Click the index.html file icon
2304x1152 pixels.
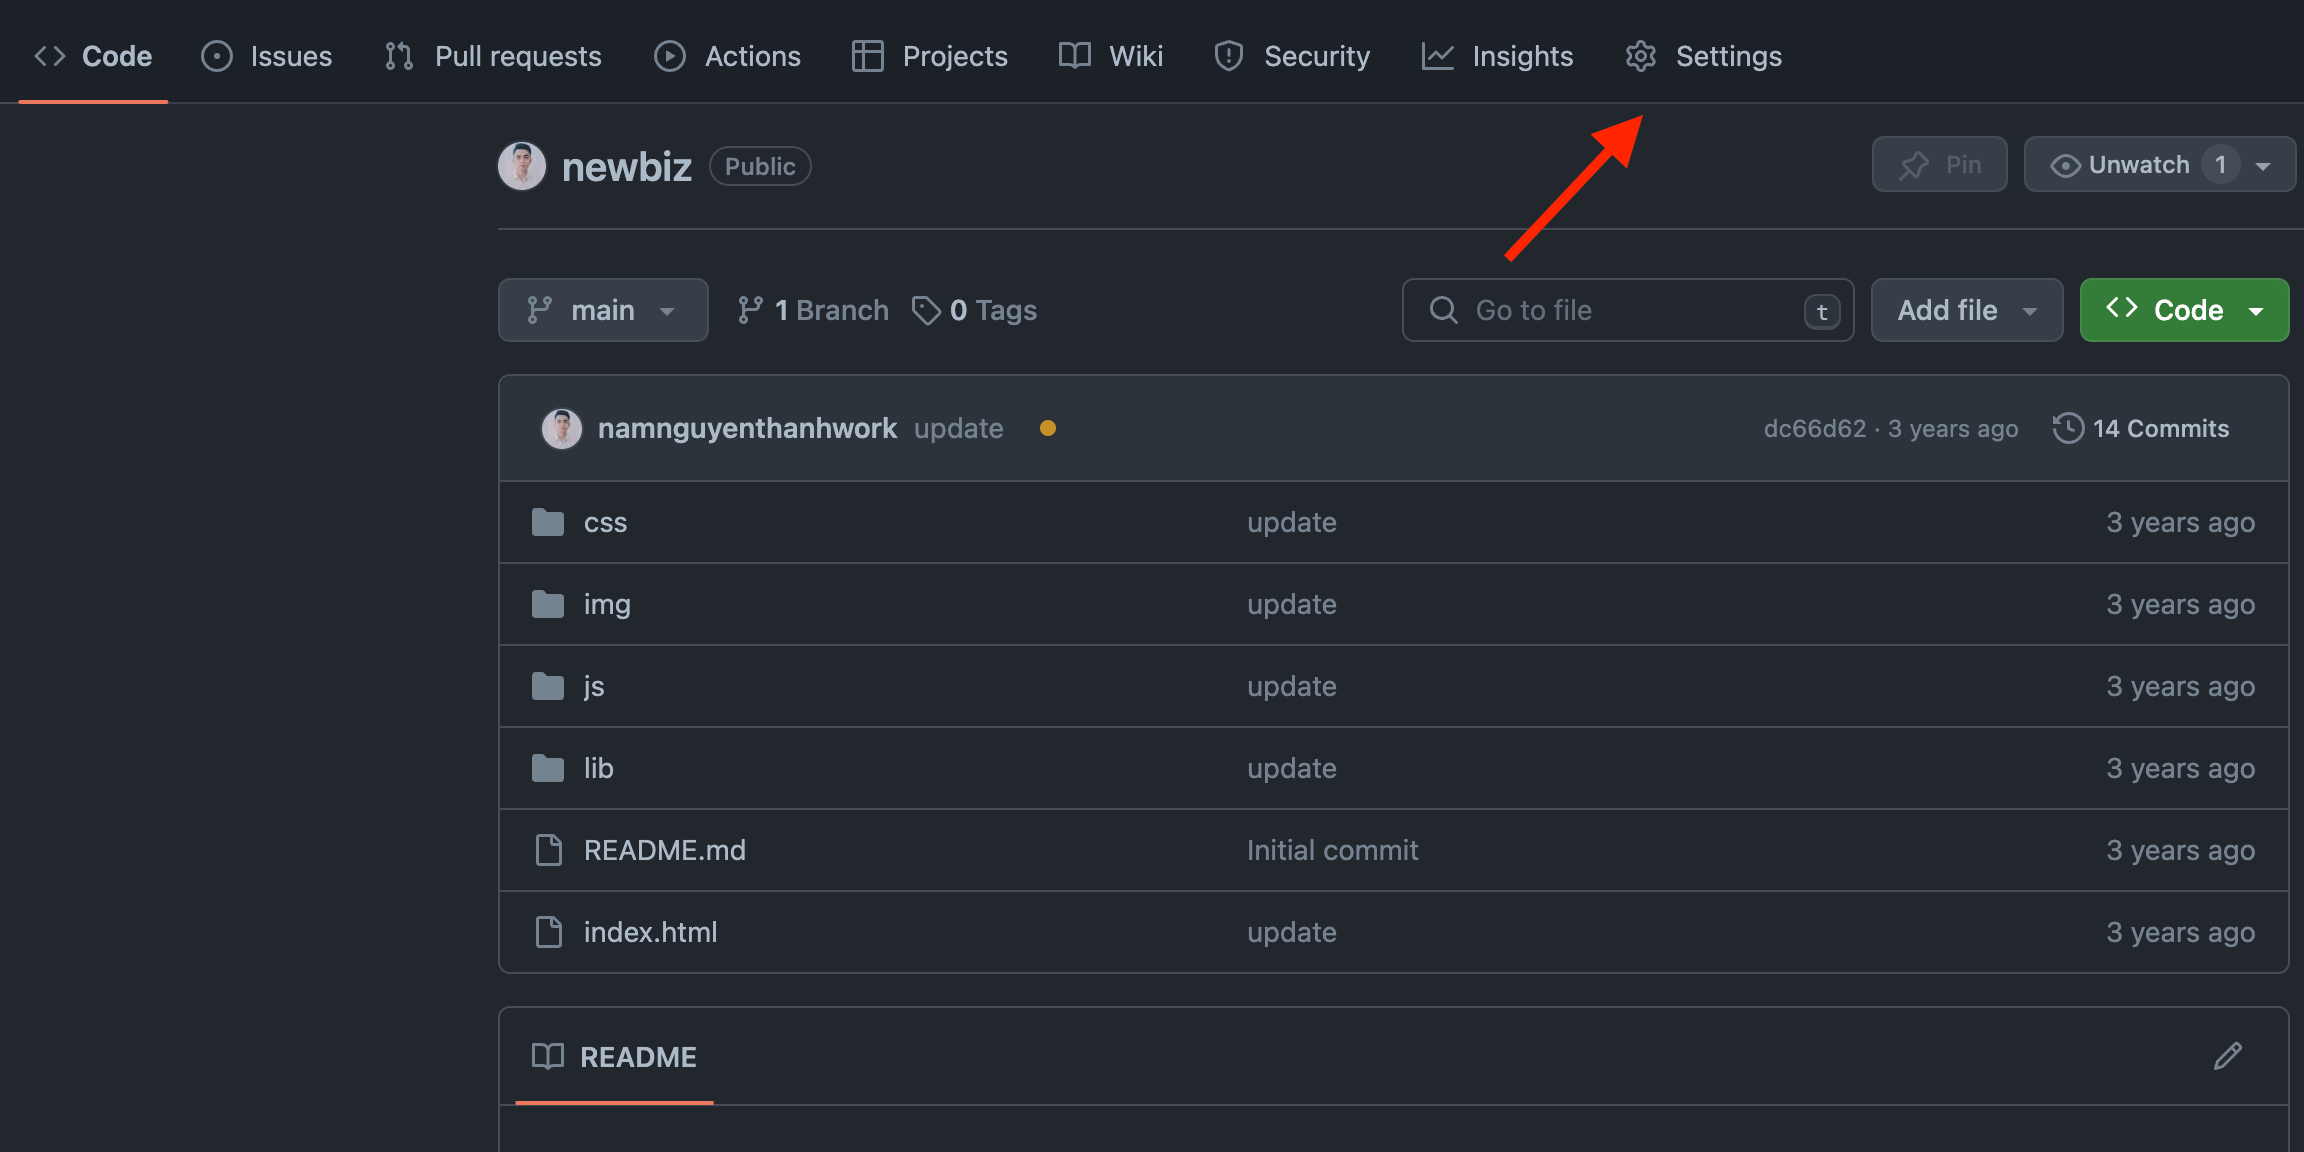(549, 932)
